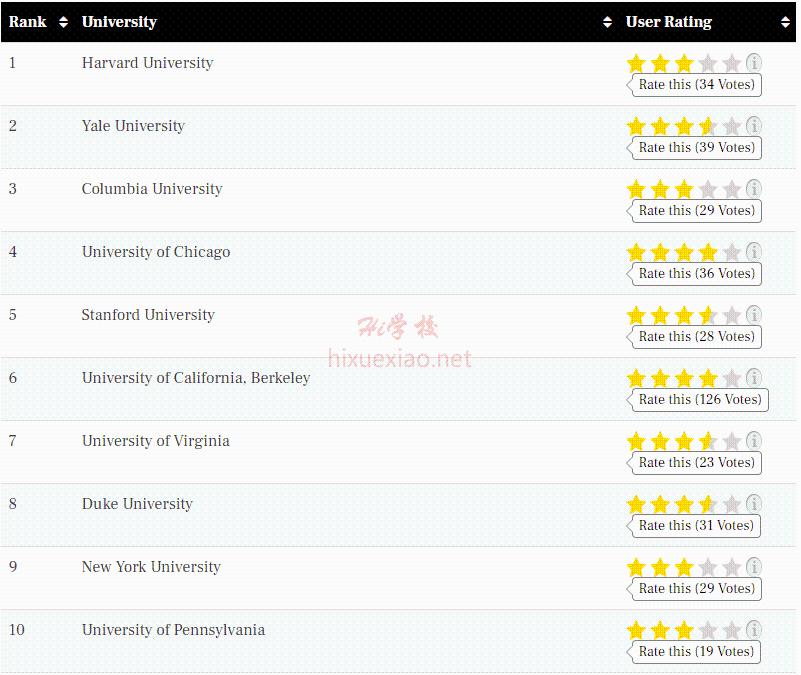
Task: Give Harvard University a five-star rating
Action: coord(732,63)
